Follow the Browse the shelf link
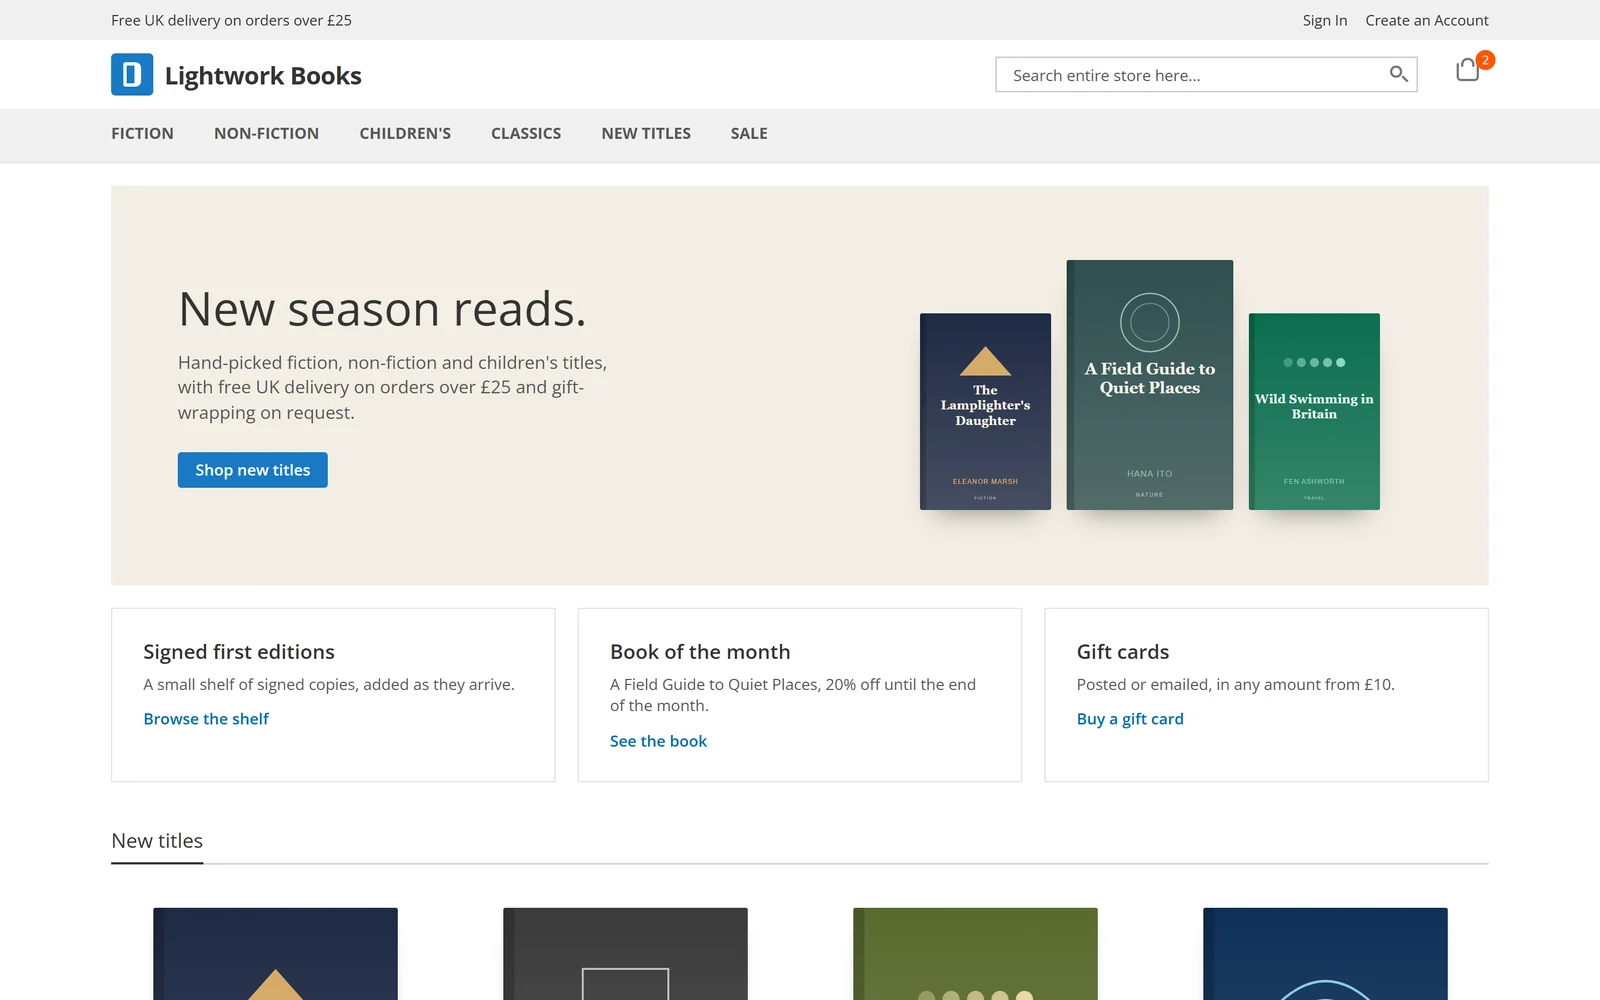This screenshot has height=1000, width=1600. pos(206,719)
